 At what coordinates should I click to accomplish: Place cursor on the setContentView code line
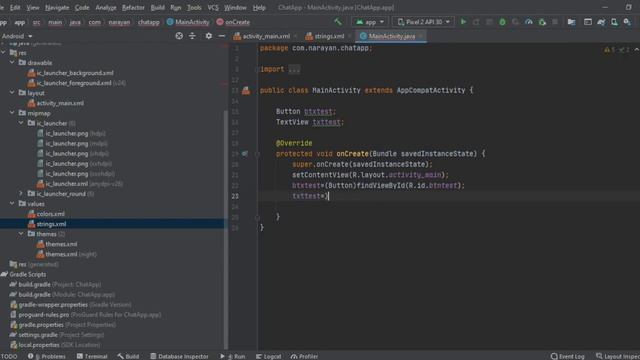tap(370, 175)
